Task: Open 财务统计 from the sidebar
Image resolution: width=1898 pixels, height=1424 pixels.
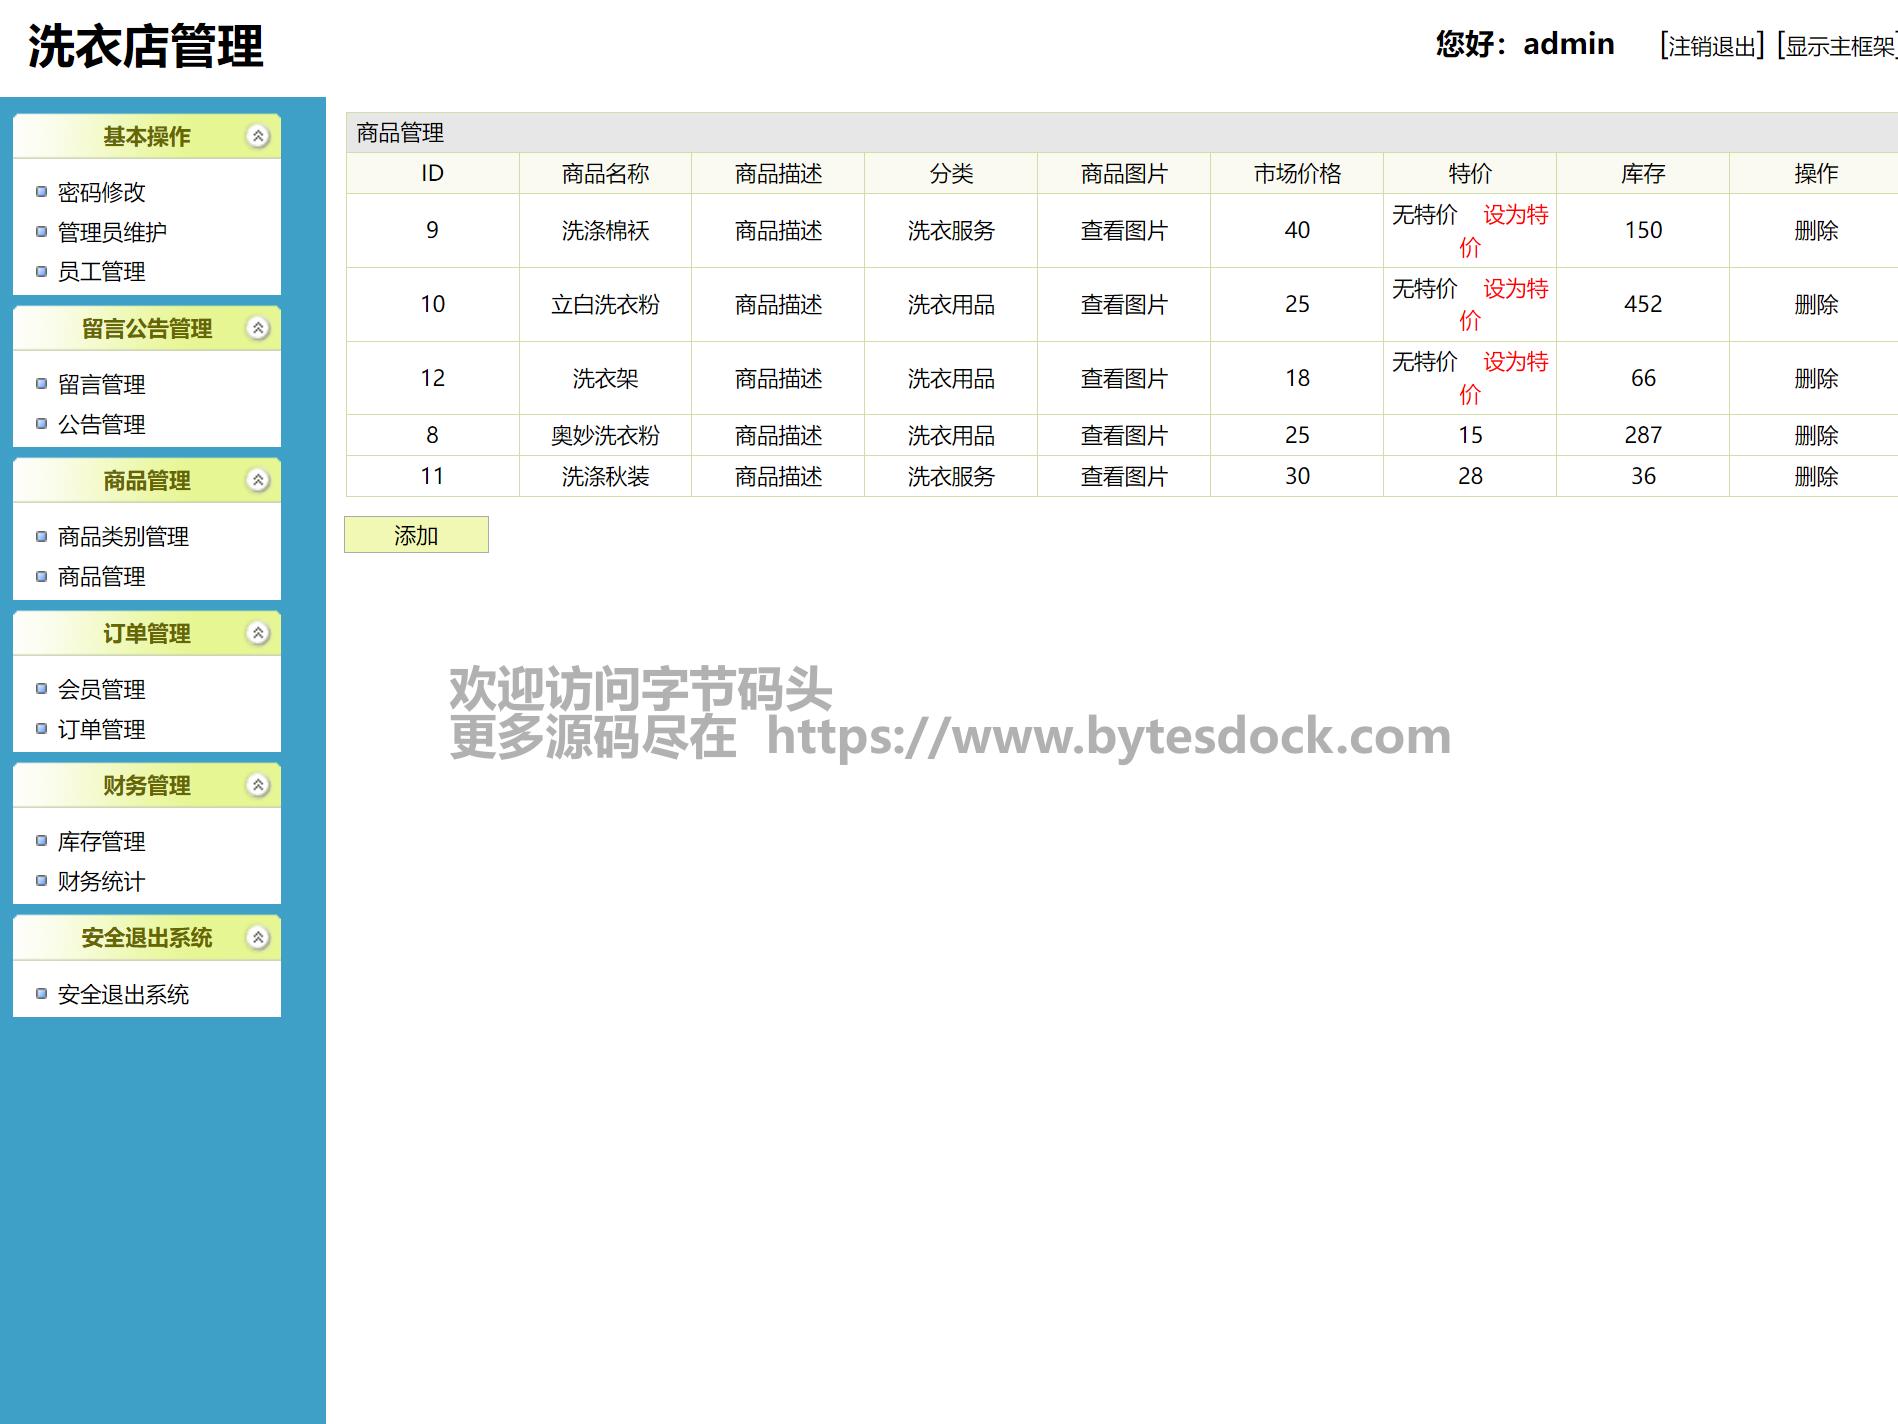Action: [101, 882]
